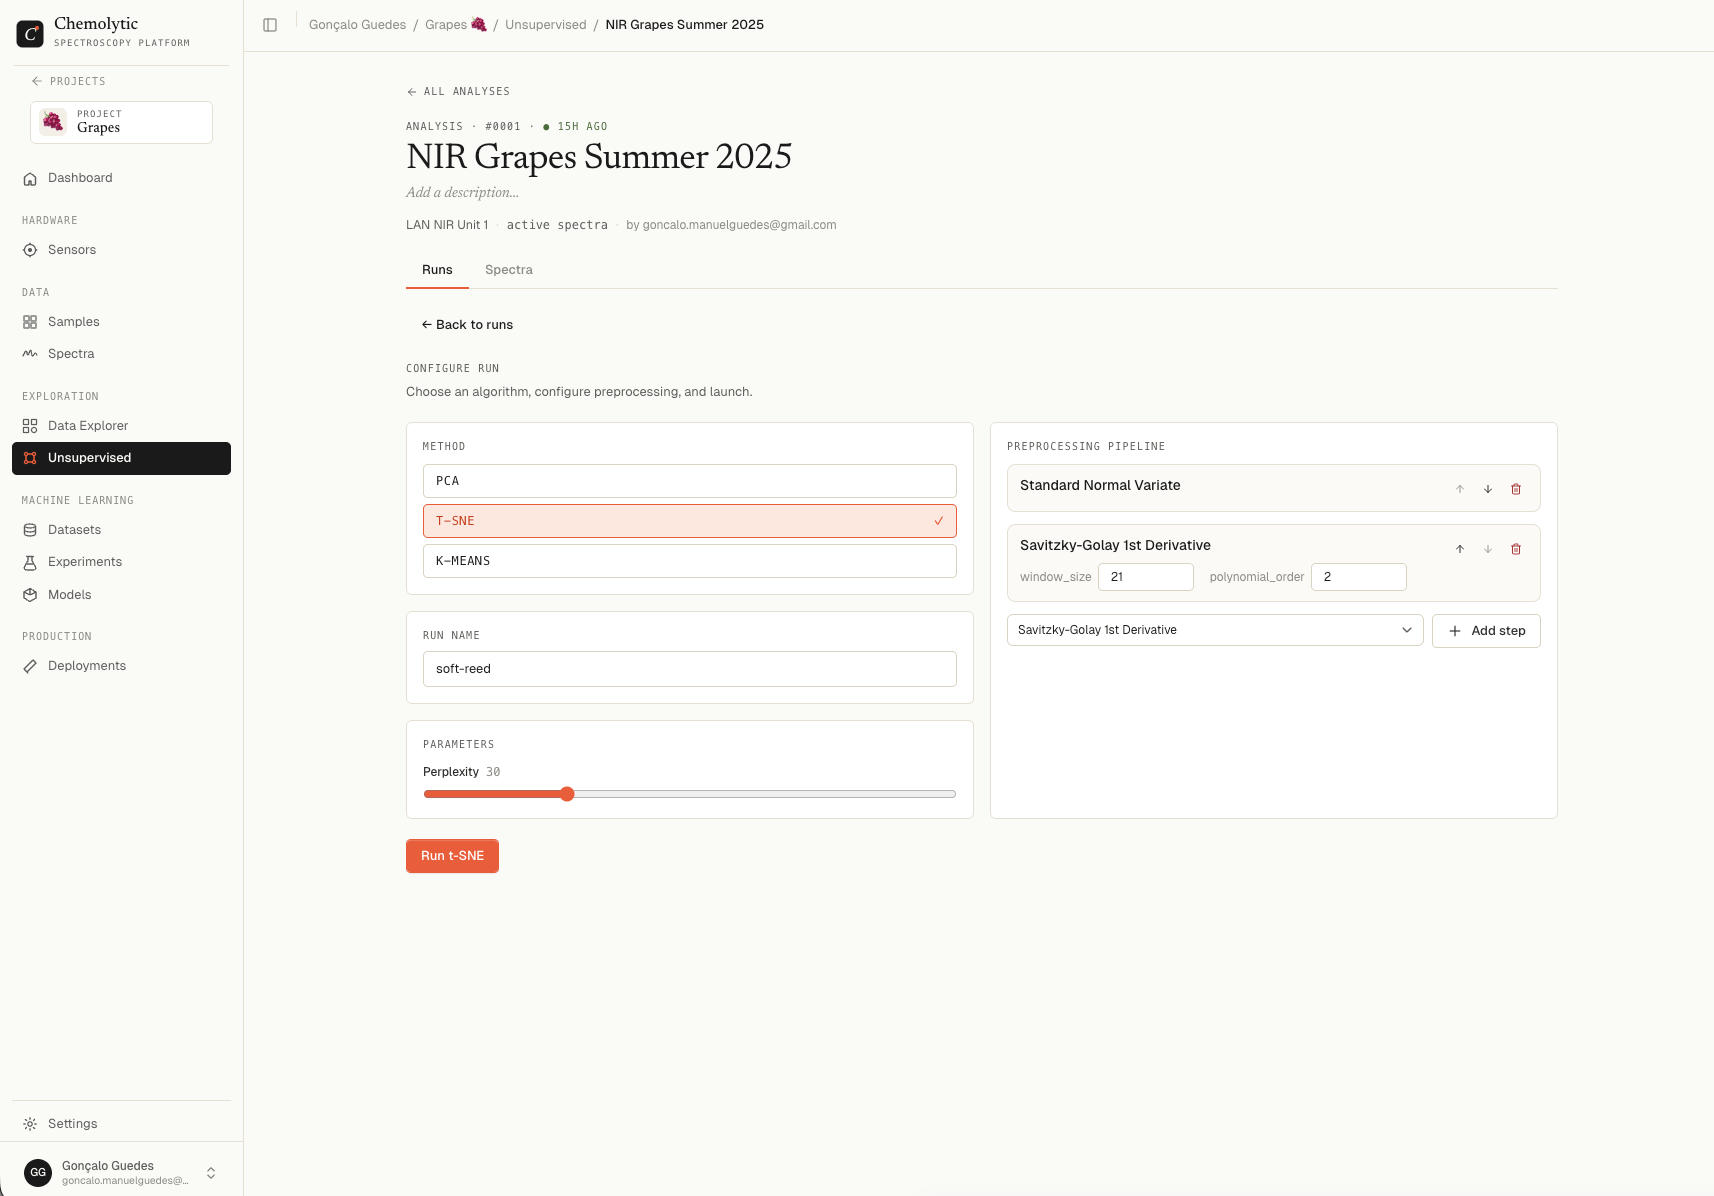Move Standard Normal Variate step down
1714x1196 pixels.
pos(1488,489)
